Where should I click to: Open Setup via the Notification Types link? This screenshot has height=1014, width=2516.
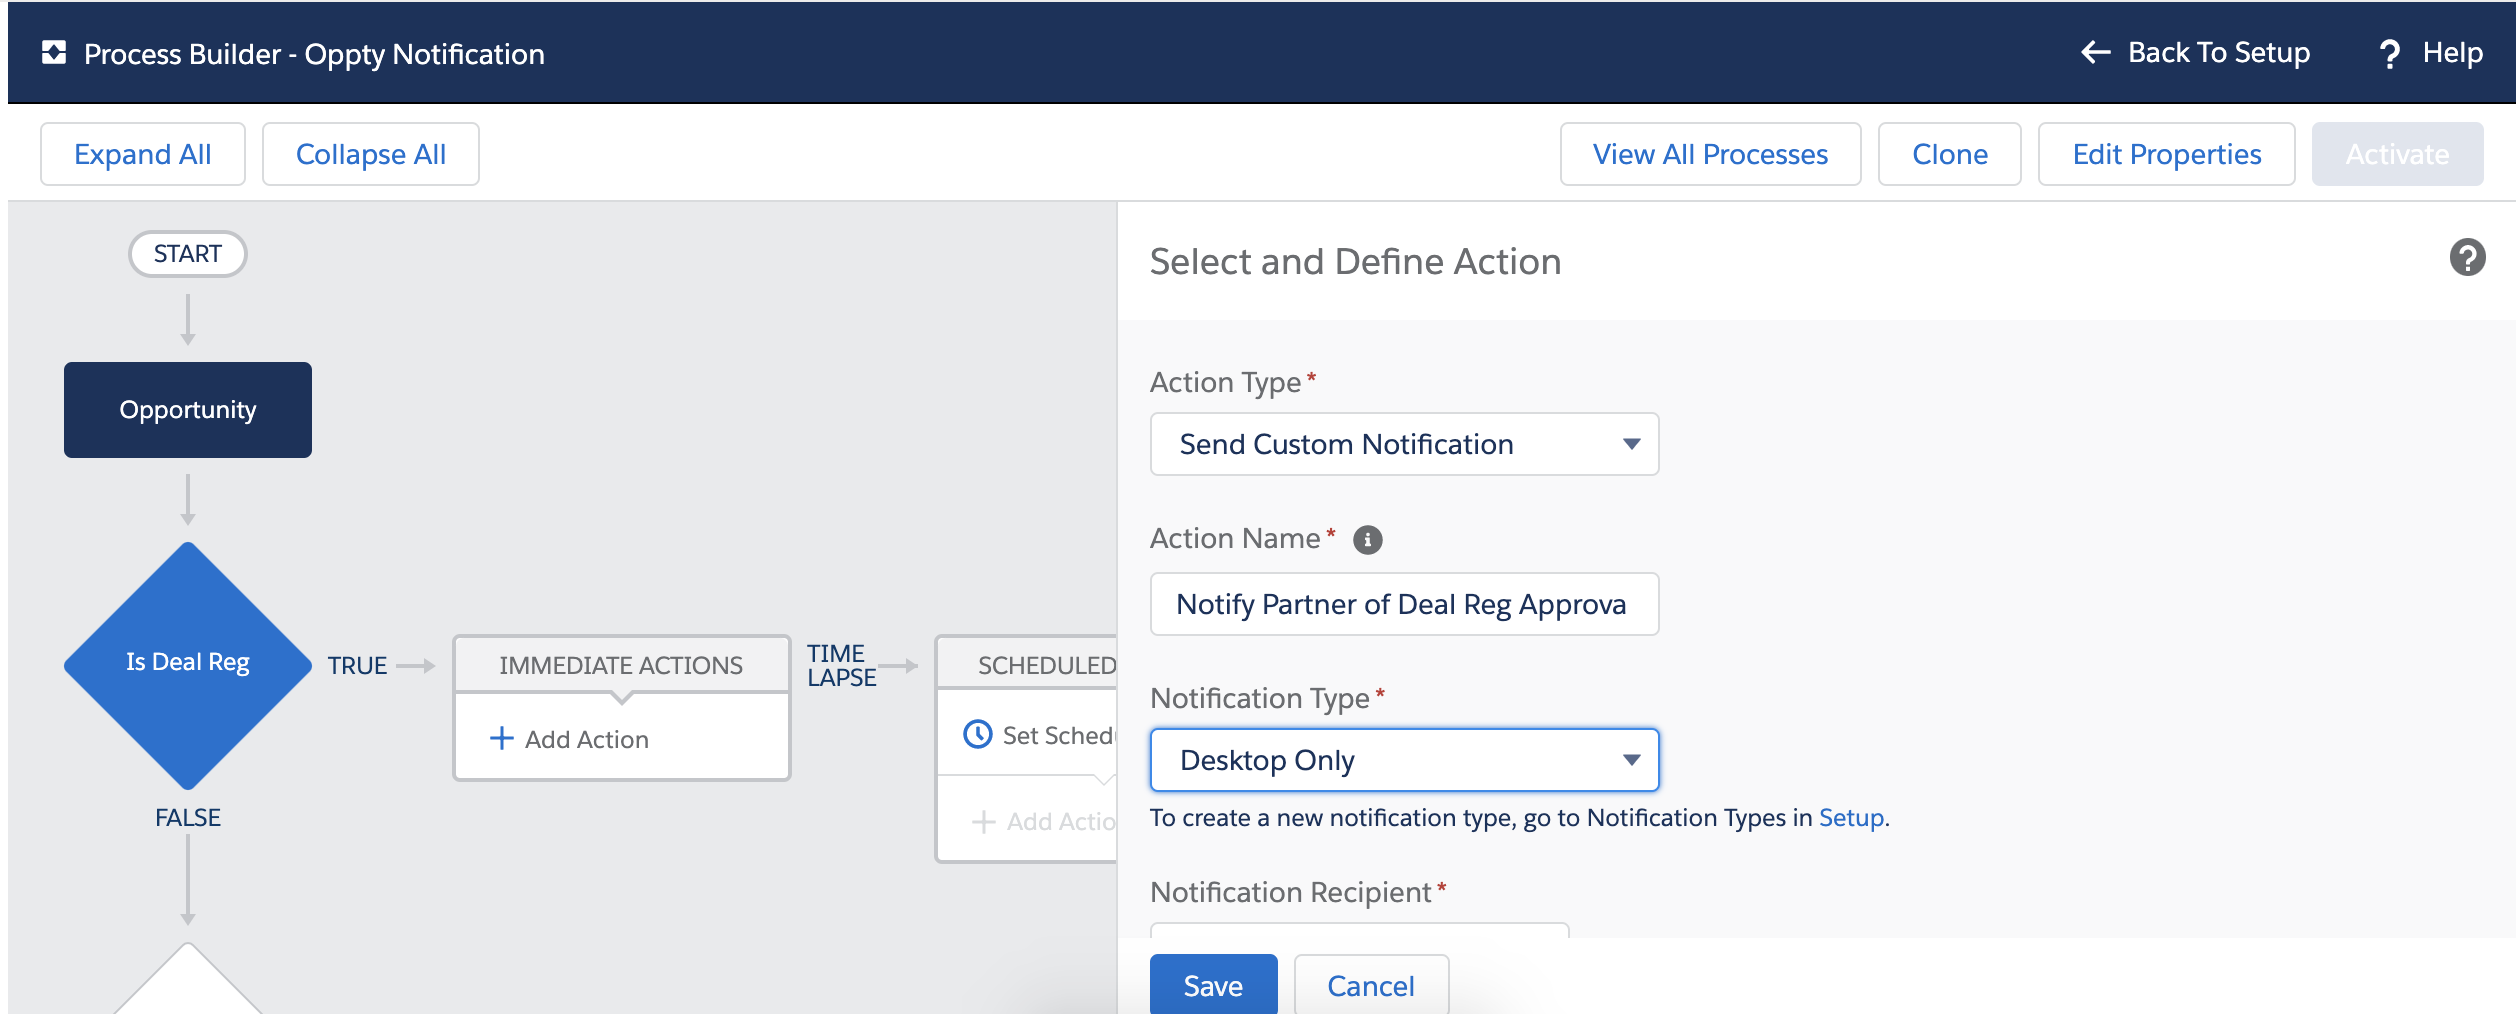click(1854, 817)
